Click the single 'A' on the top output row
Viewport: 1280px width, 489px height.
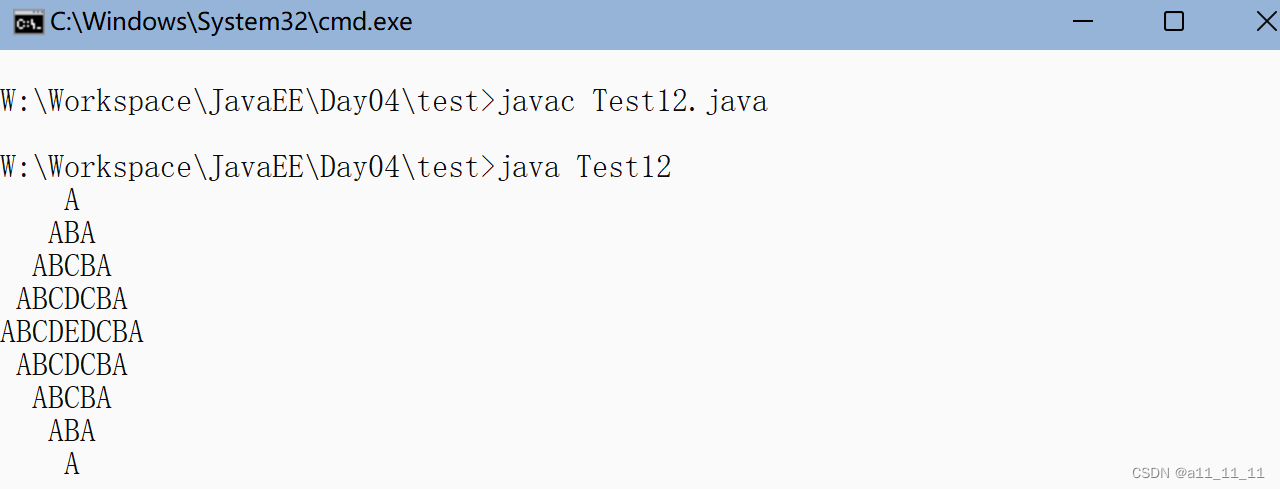coord(72,200)
